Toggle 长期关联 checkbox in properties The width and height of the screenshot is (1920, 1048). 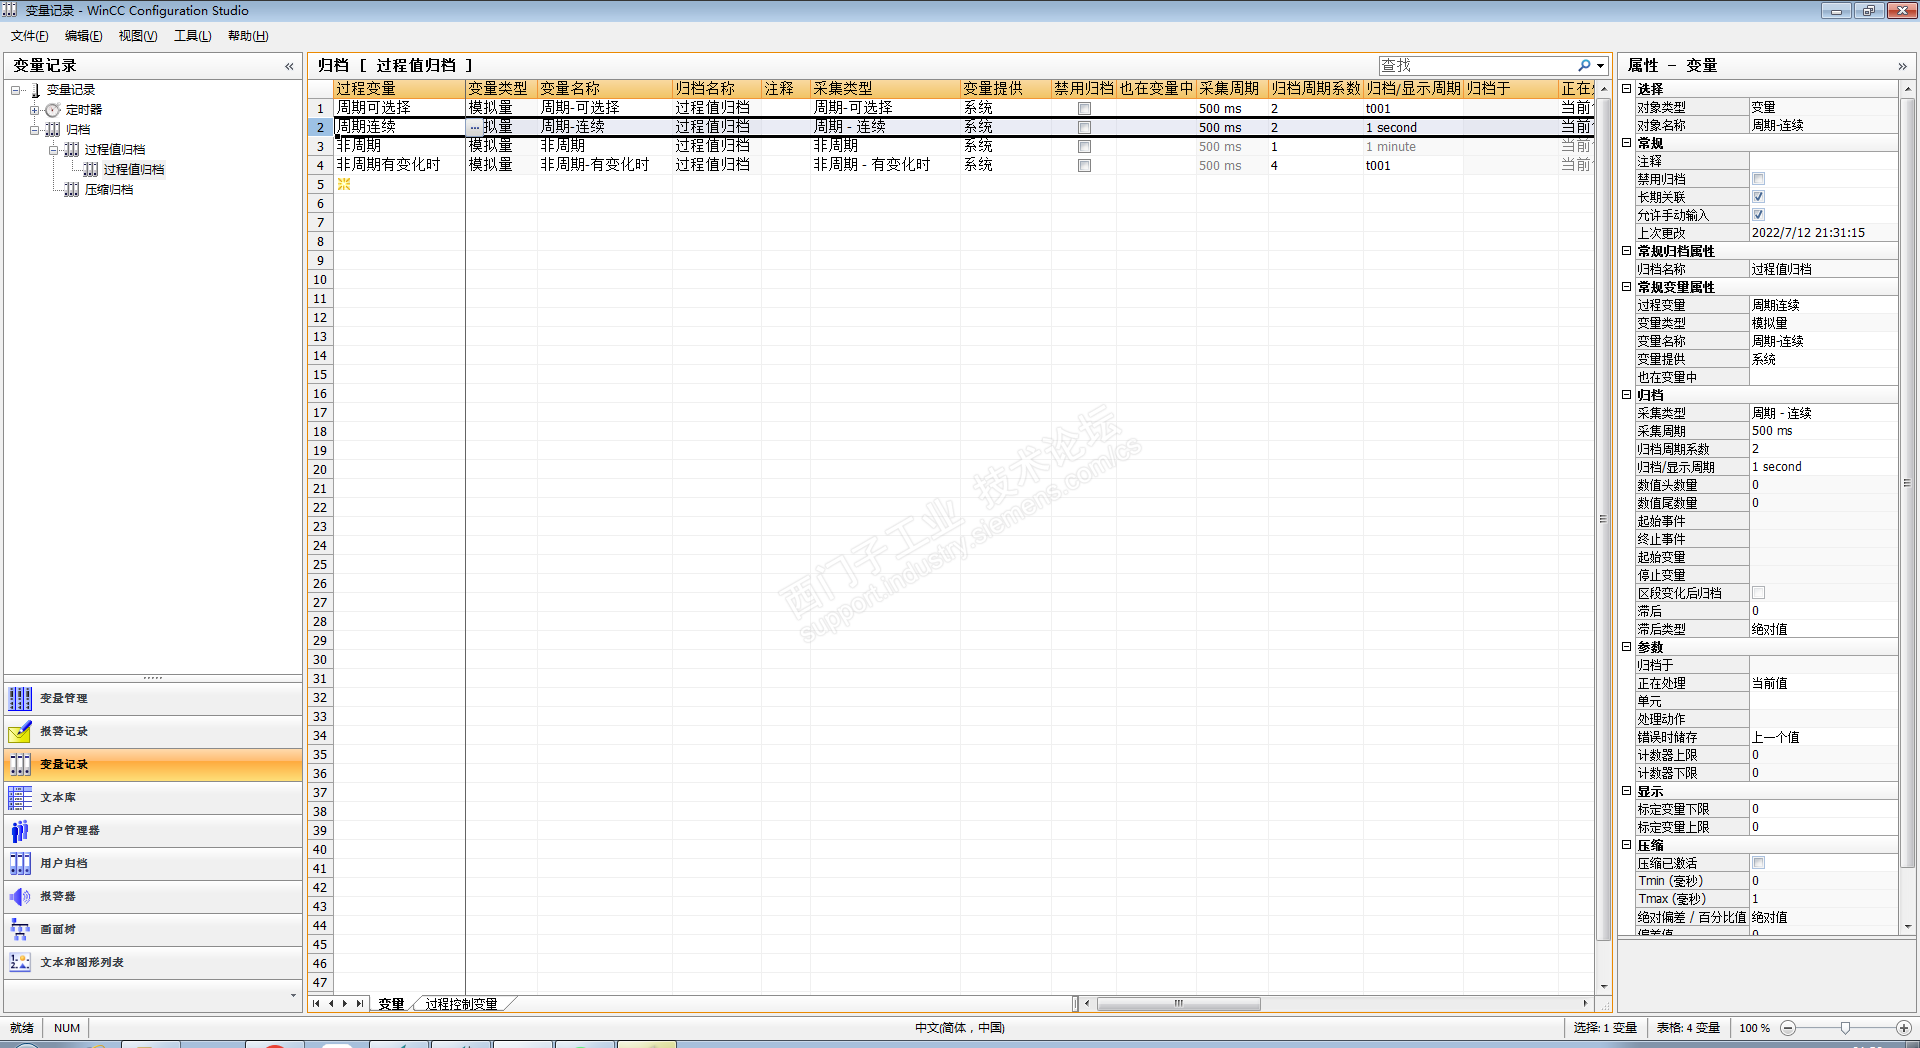click(x=1758, y=197)
